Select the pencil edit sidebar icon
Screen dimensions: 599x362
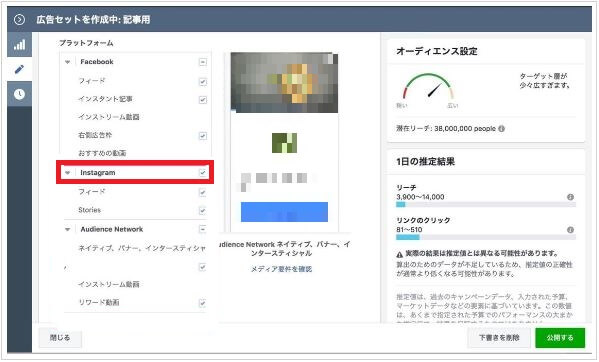19,69
